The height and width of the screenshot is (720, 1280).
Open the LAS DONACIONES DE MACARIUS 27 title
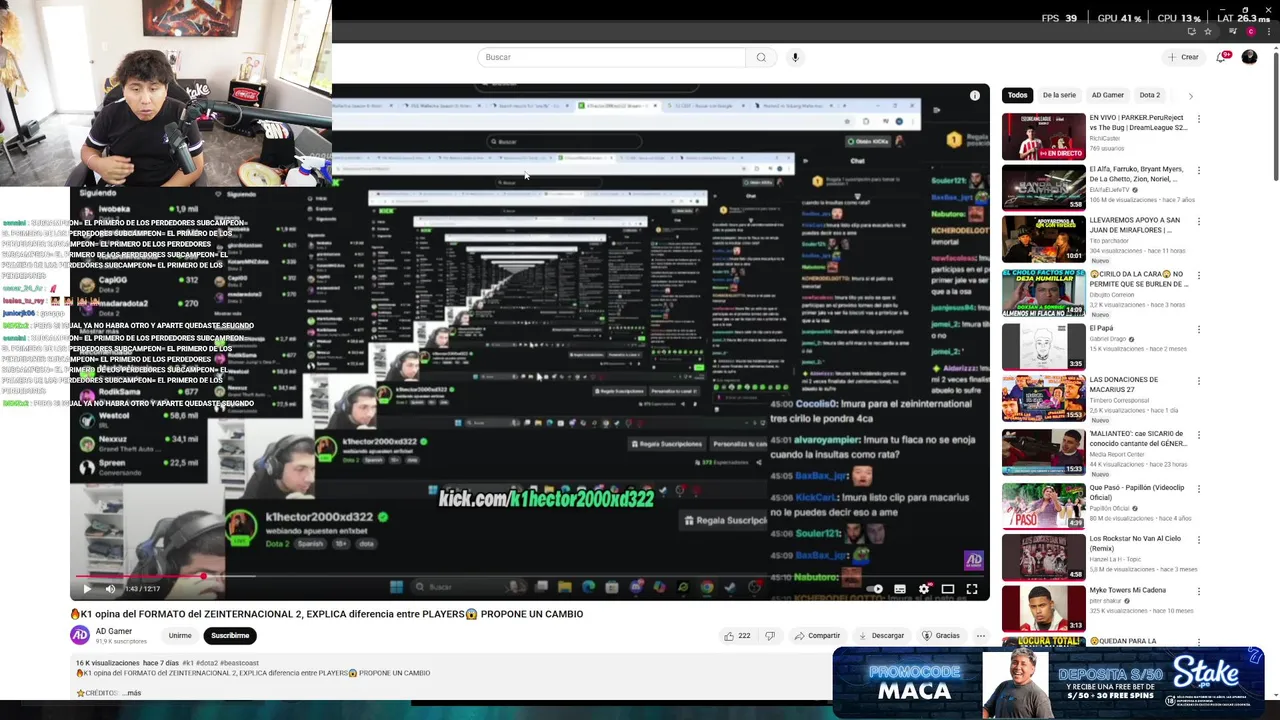[1124, 384]
